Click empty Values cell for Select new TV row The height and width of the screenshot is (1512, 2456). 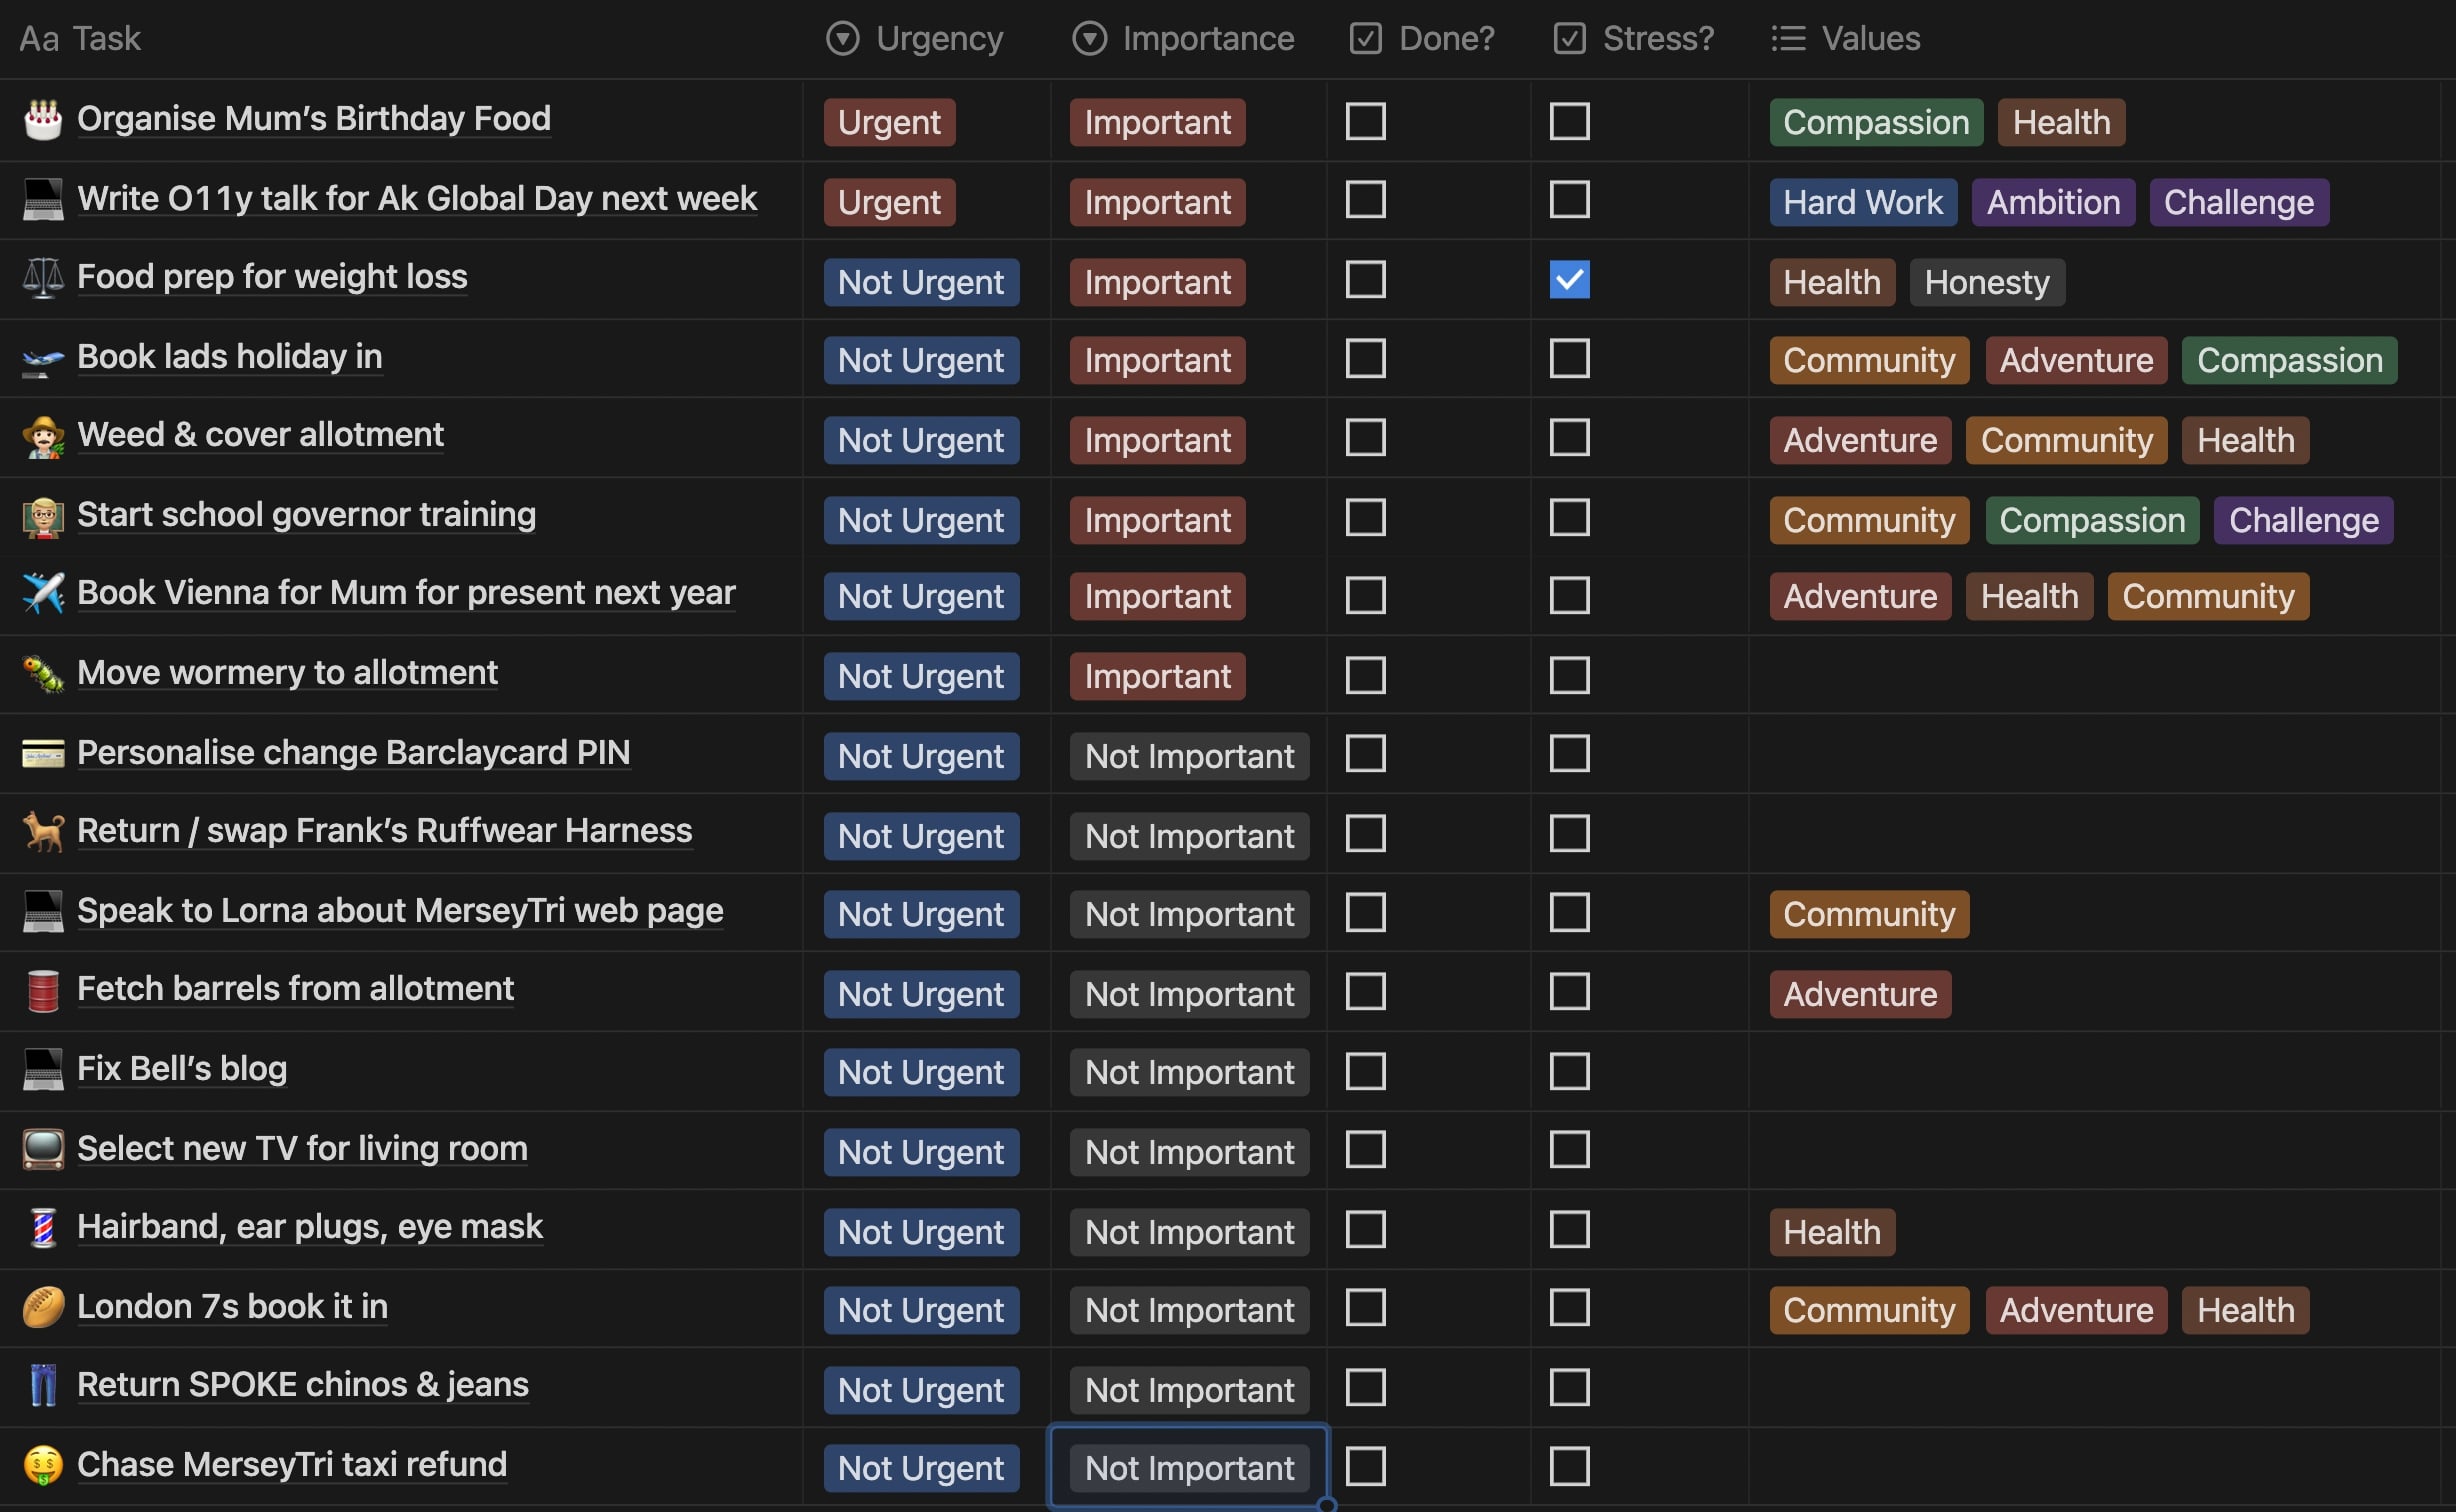click(x=2090, y=1150)
